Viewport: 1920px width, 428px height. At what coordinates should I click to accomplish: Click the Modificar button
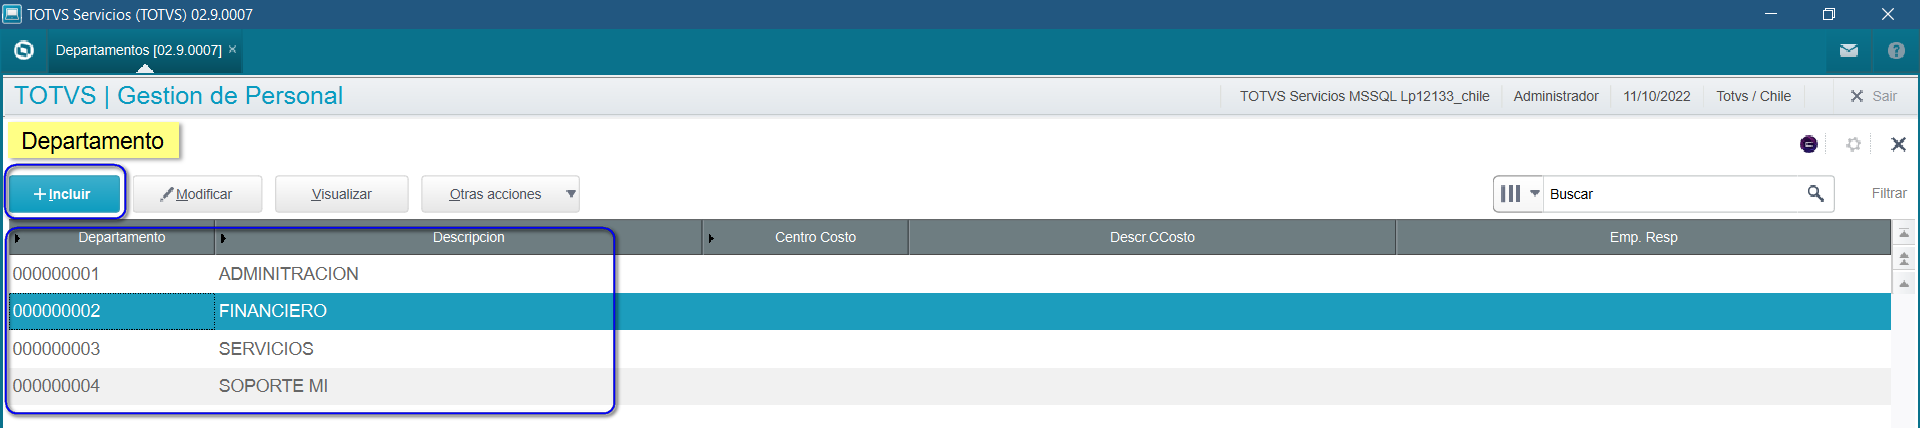click(x=197, y=194)
